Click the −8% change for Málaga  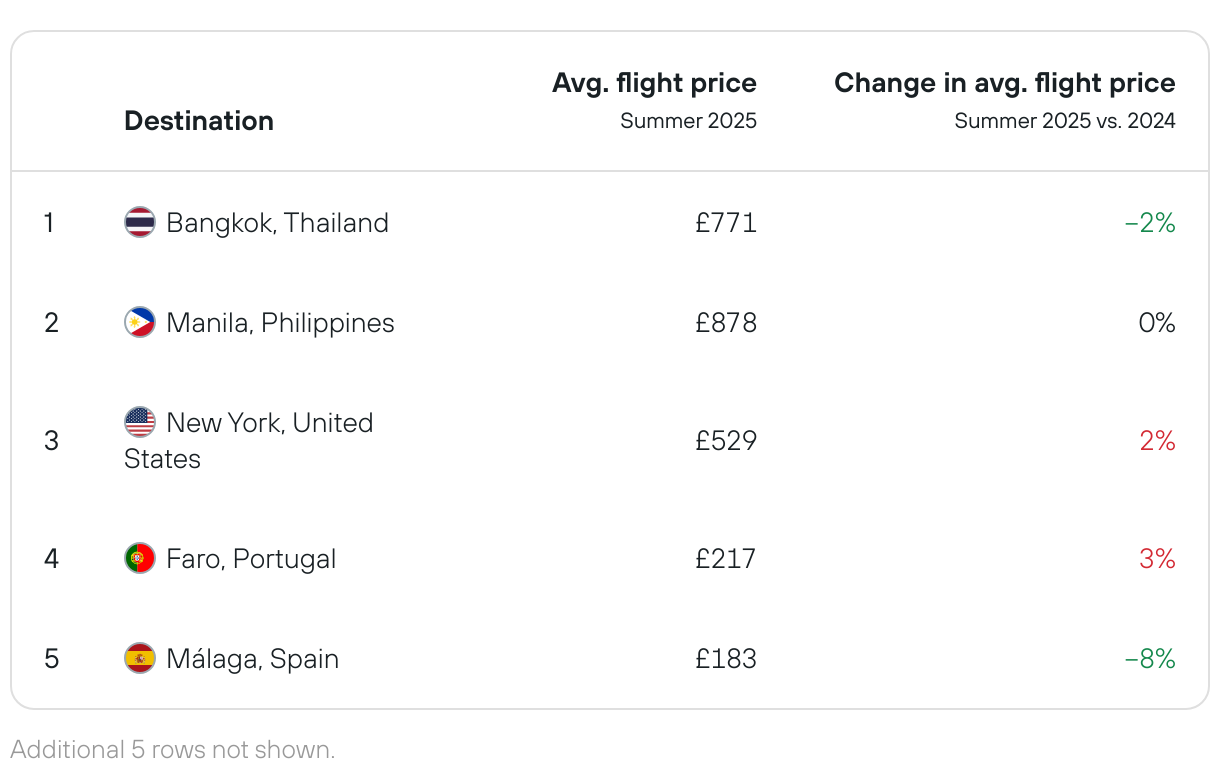[1150, 659]
